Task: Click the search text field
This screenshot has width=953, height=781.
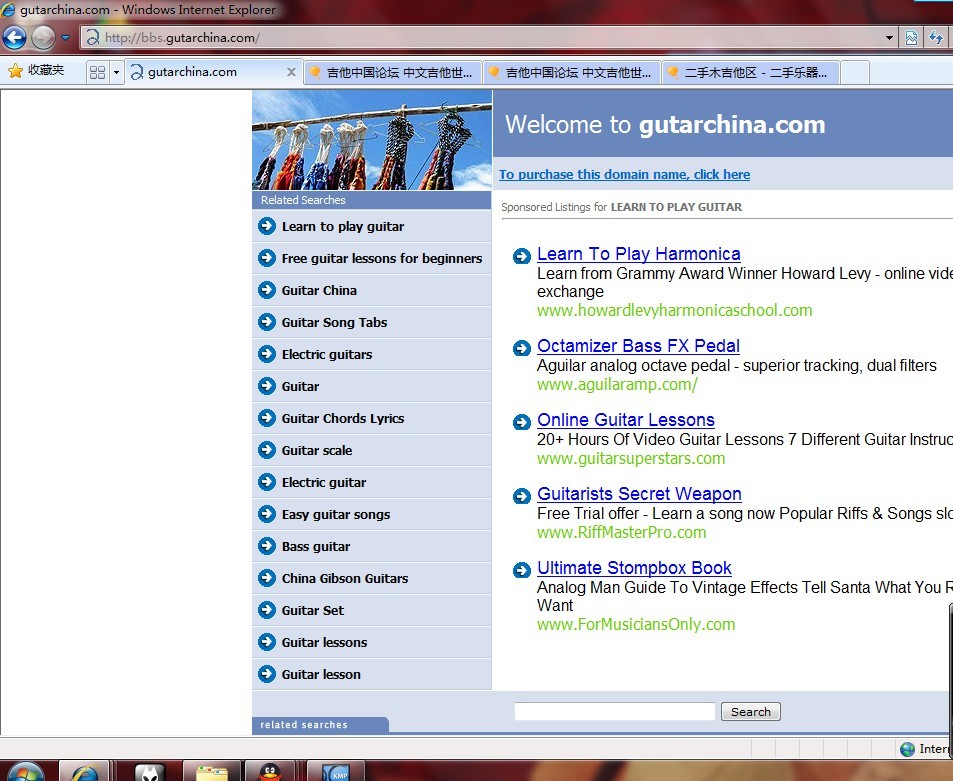Action: [614, 711]
